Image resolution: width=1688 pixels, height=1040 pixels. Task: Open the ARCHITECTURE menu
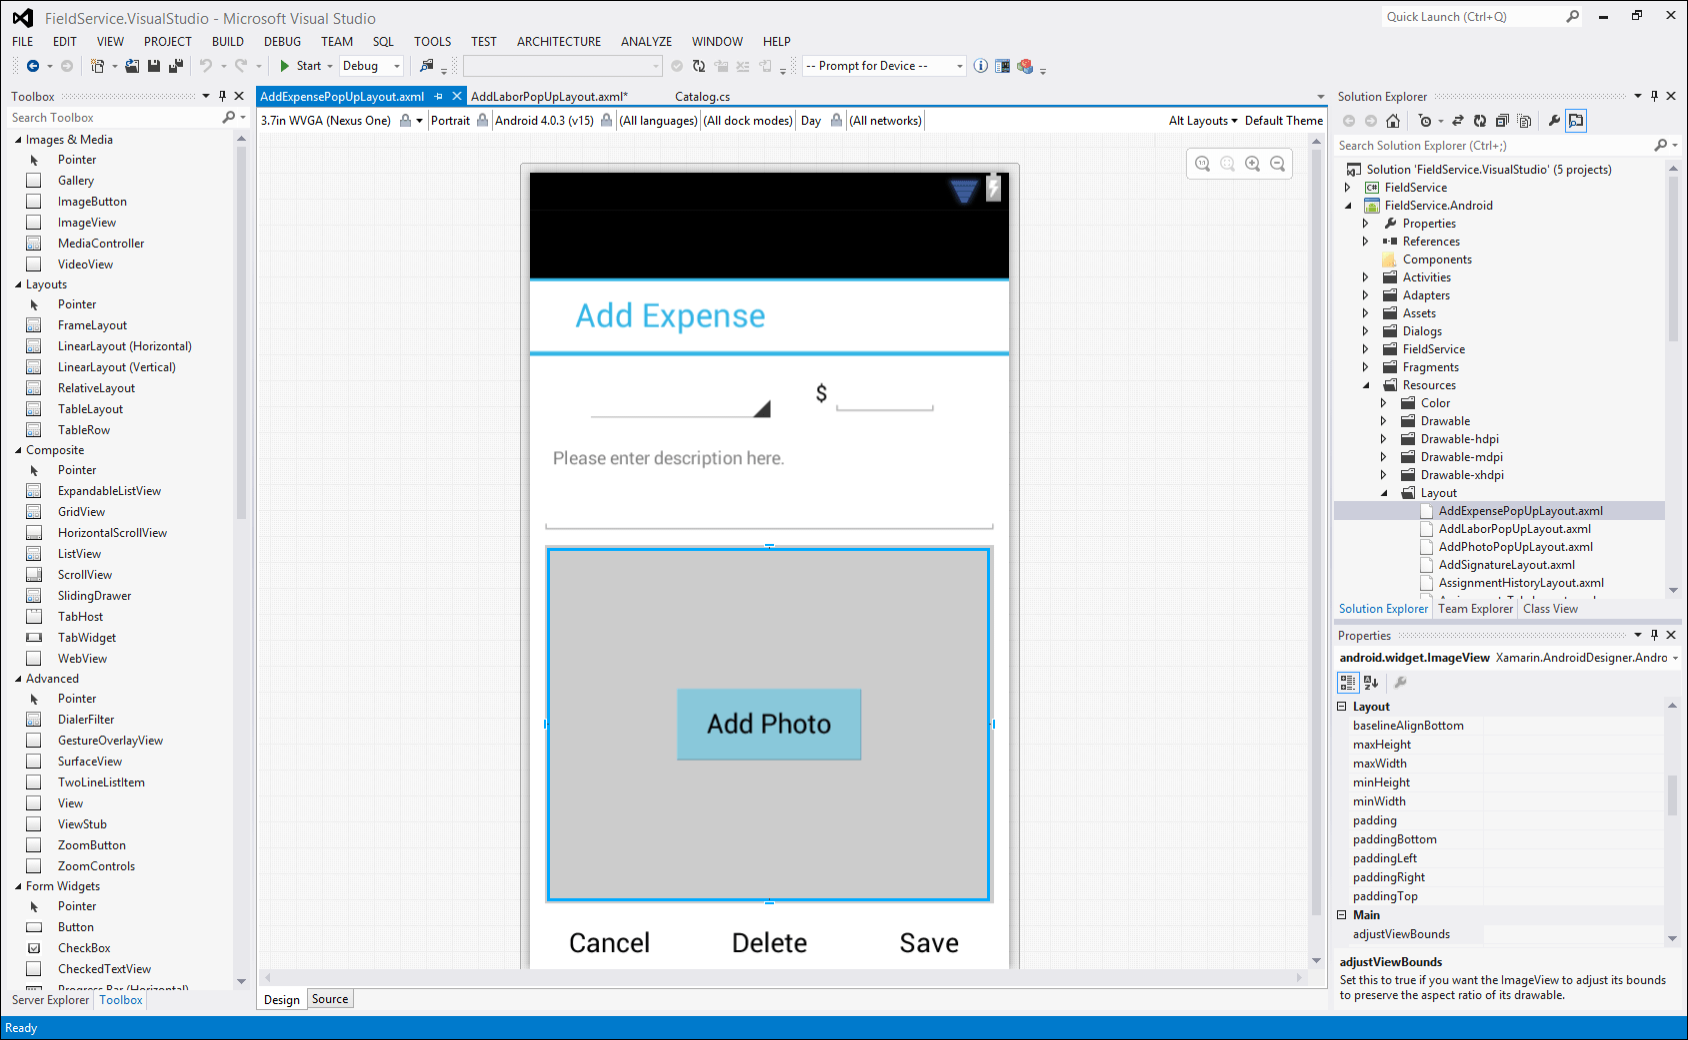(558, 41)
